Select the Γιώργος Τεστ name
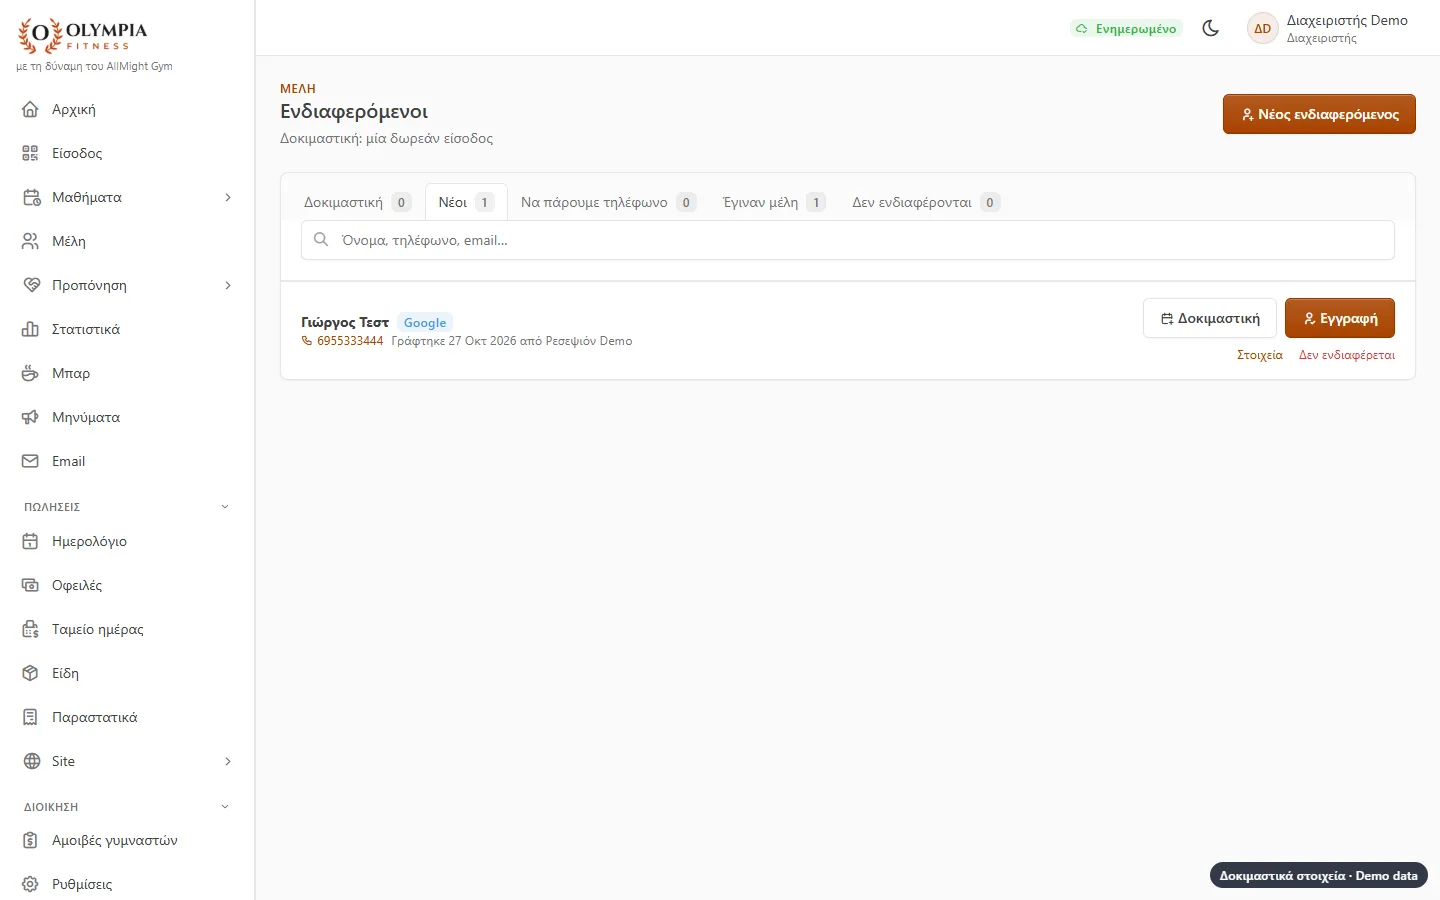 [345, 322]
